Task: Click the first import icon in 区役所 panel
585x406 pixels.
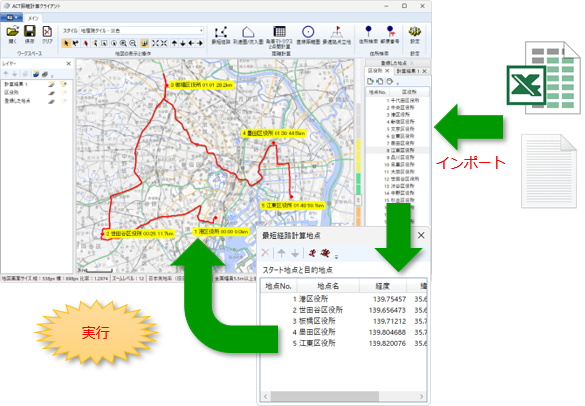Action: tap(370, 81)
